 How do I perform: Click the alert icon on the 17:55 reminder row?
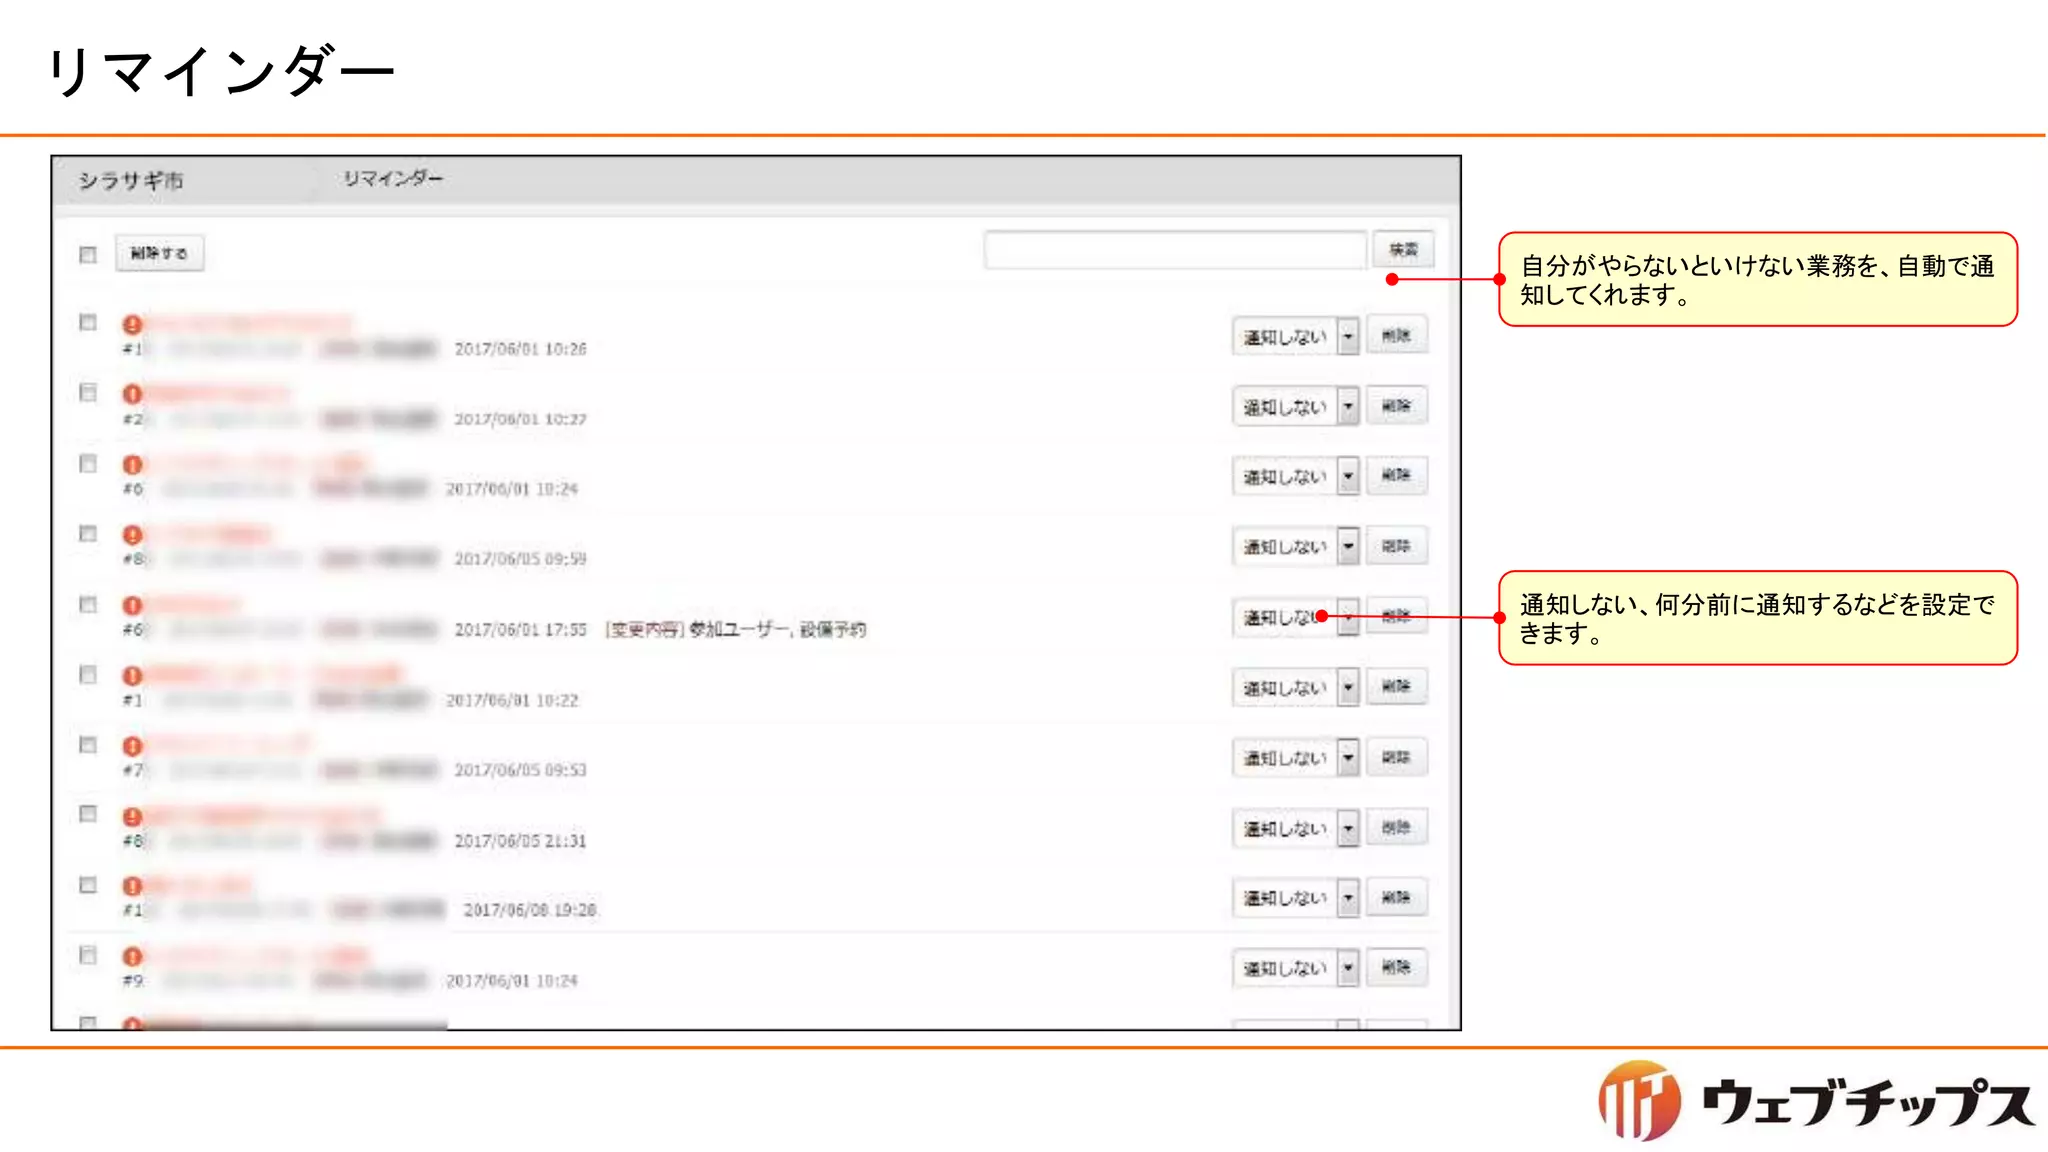[132, 605]
